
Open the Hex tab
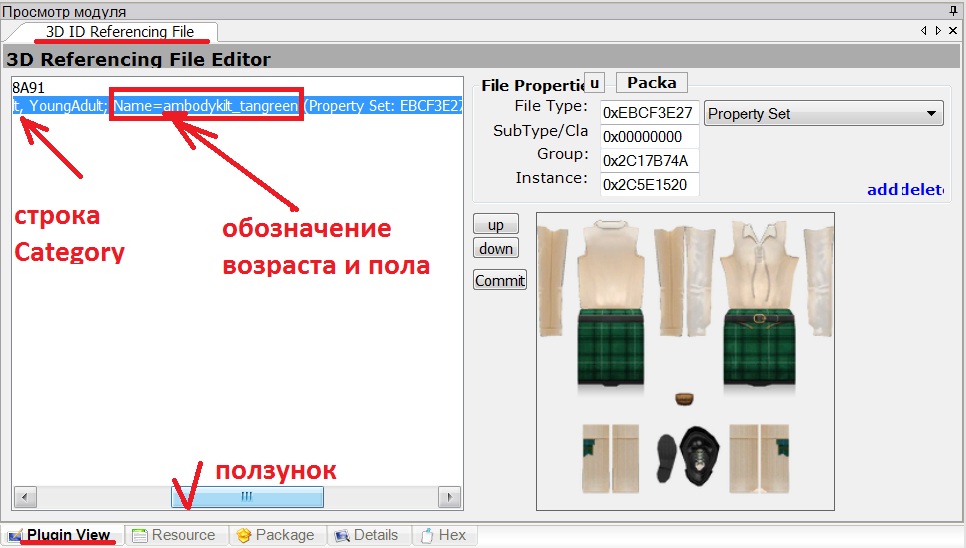[x=443, y=535]
